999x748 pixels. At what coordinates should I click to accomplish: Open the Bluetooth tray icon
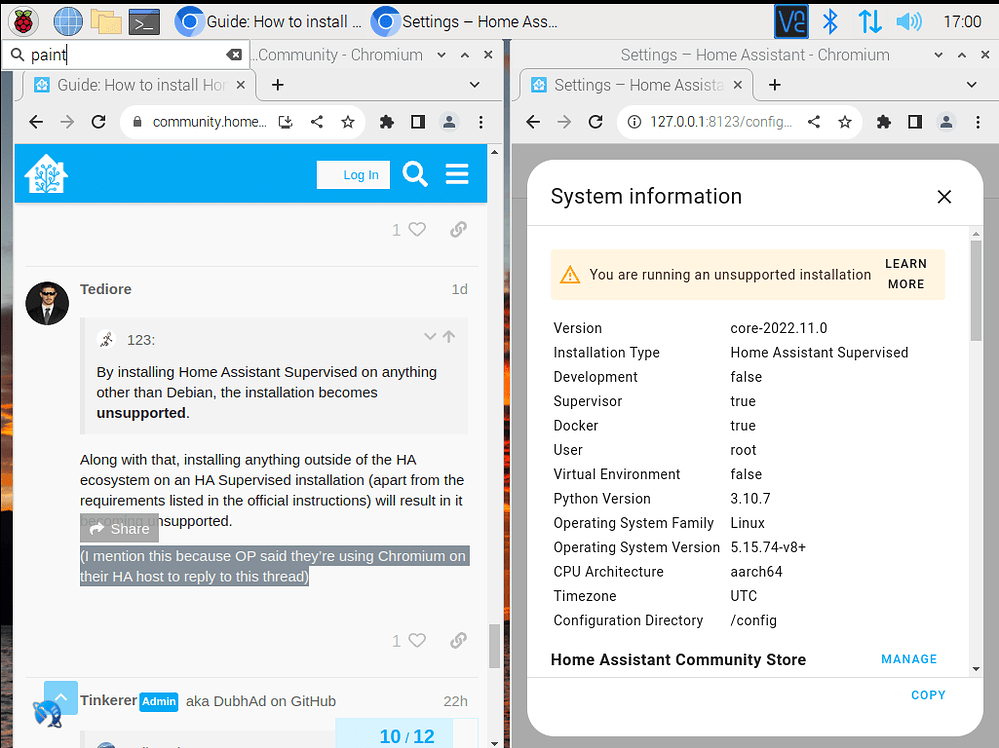click(831, 20)
